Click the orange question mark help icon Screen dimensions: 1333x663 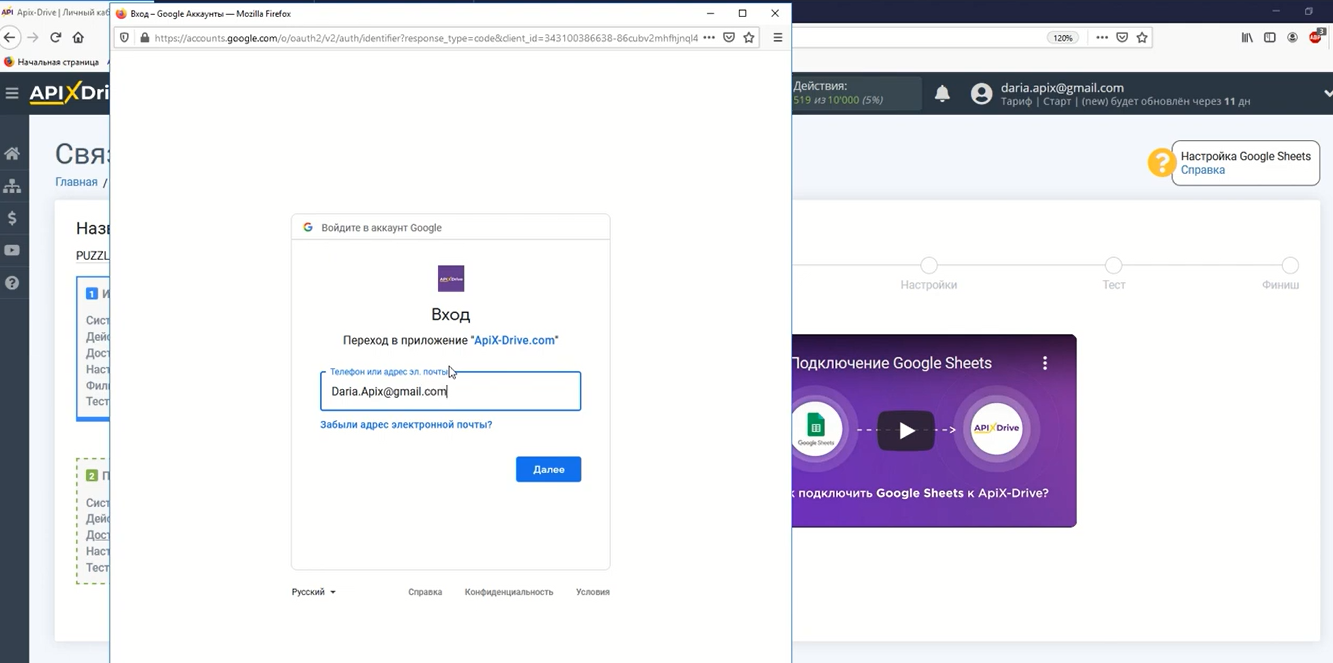click(1161, 163)
